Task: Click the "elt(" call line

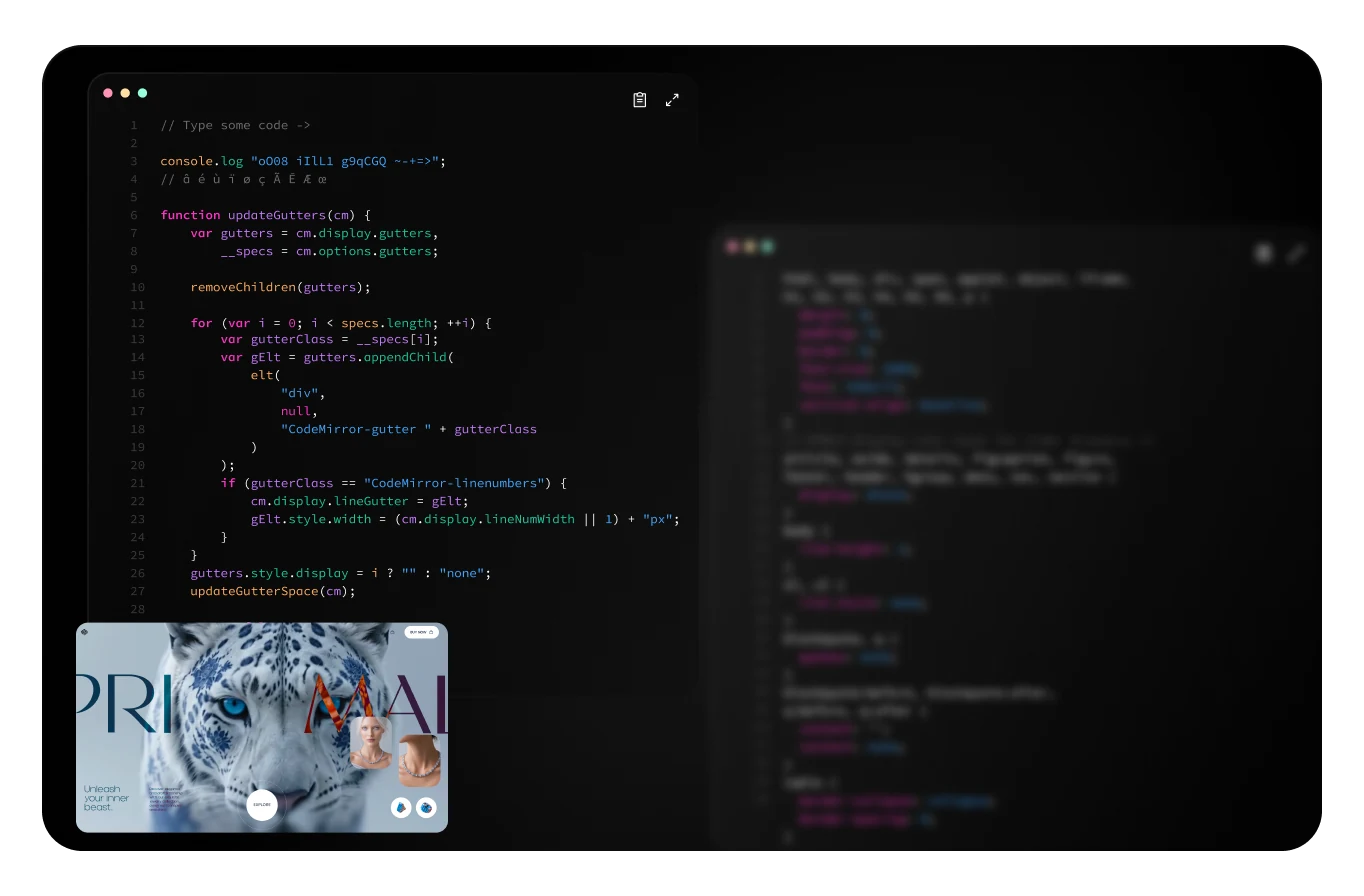Action: [265, 375]
